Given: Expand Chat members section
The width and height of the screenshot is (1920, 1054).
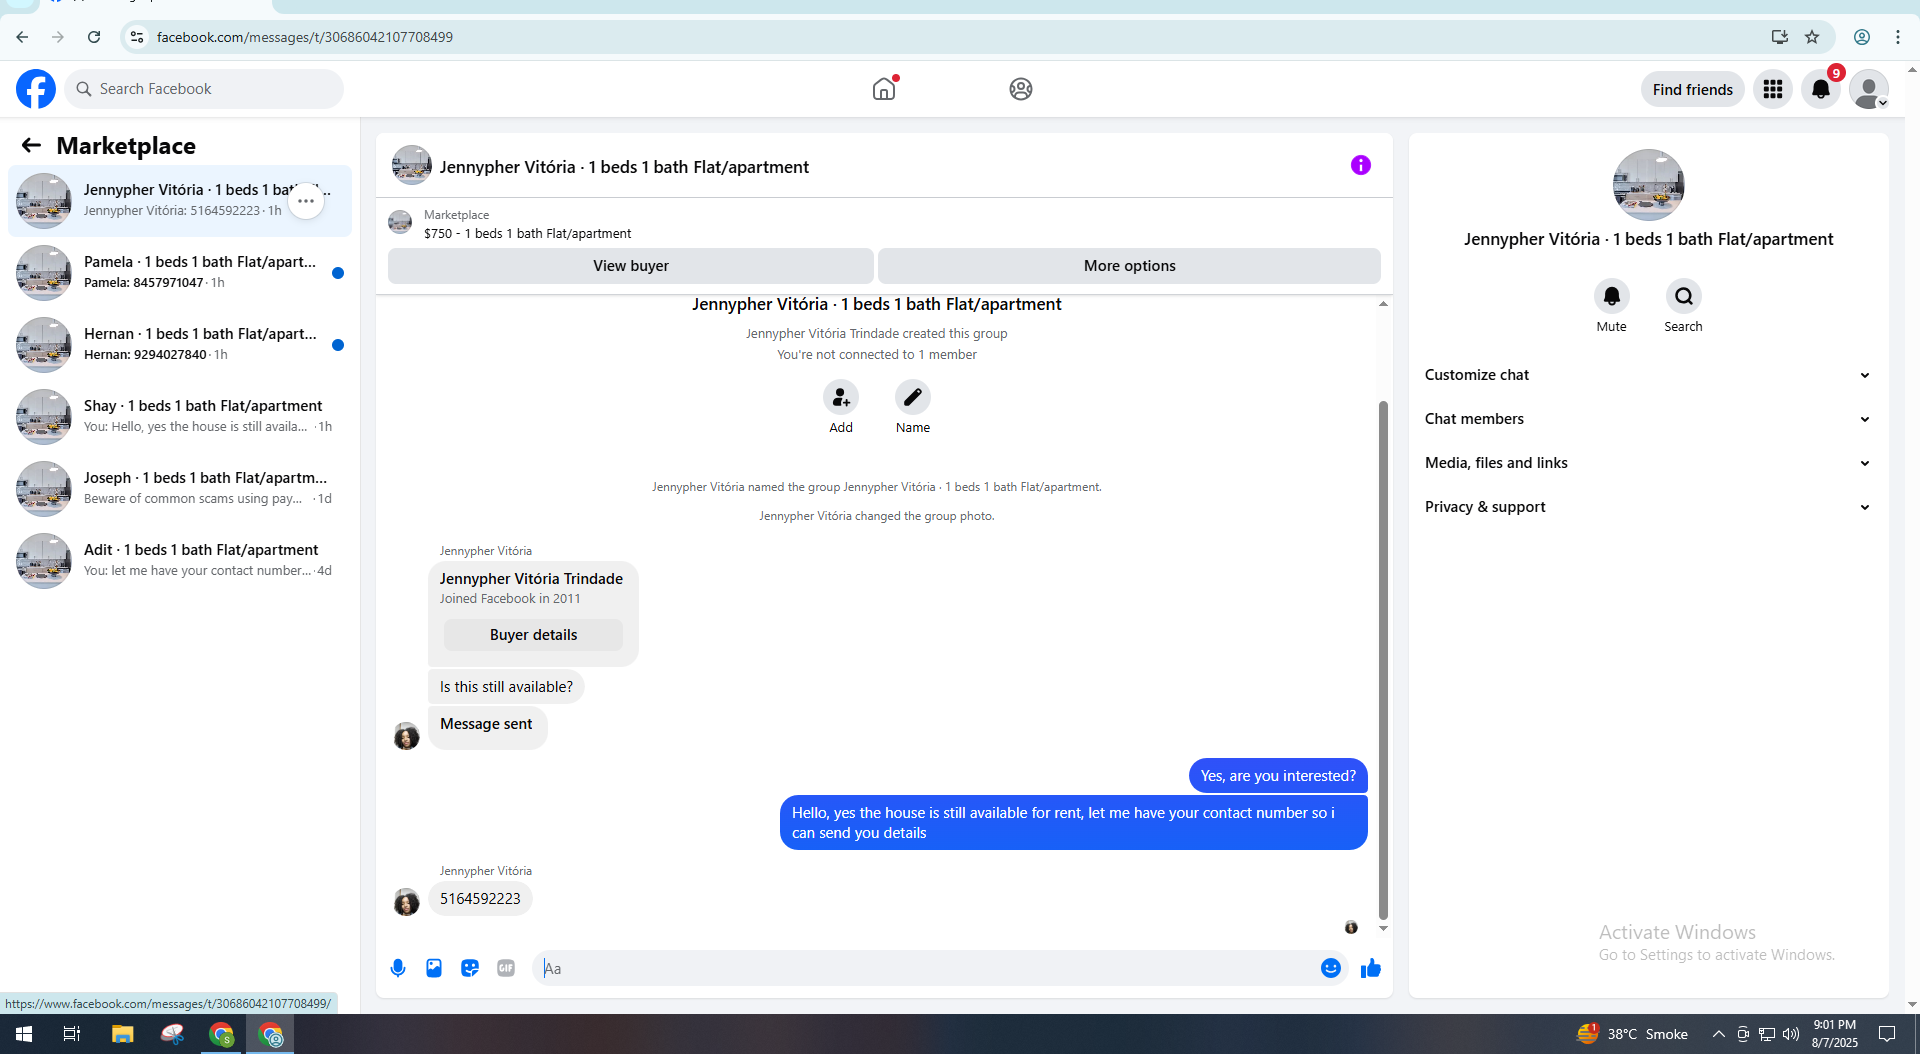Looking at the screenshot, I should 1648,419.
